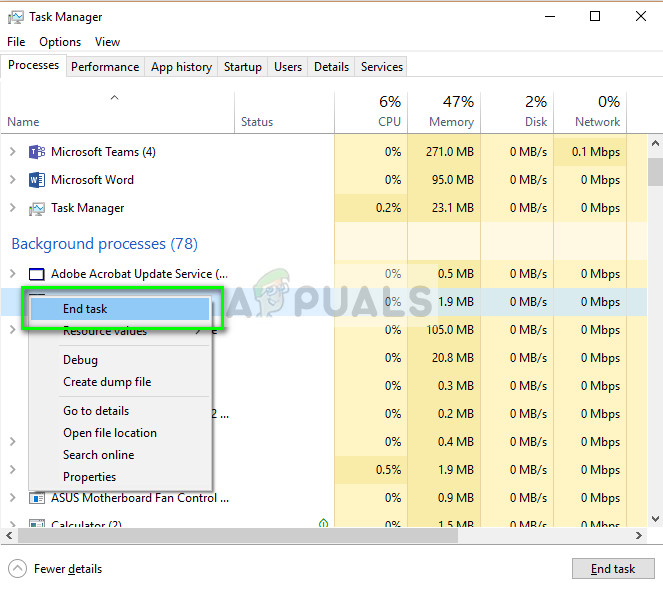The height and width of the screenshot is (590, 663).
Task: Click the Microsoft Word app icon
Action: pyautogui.click(x=37, y=180)
